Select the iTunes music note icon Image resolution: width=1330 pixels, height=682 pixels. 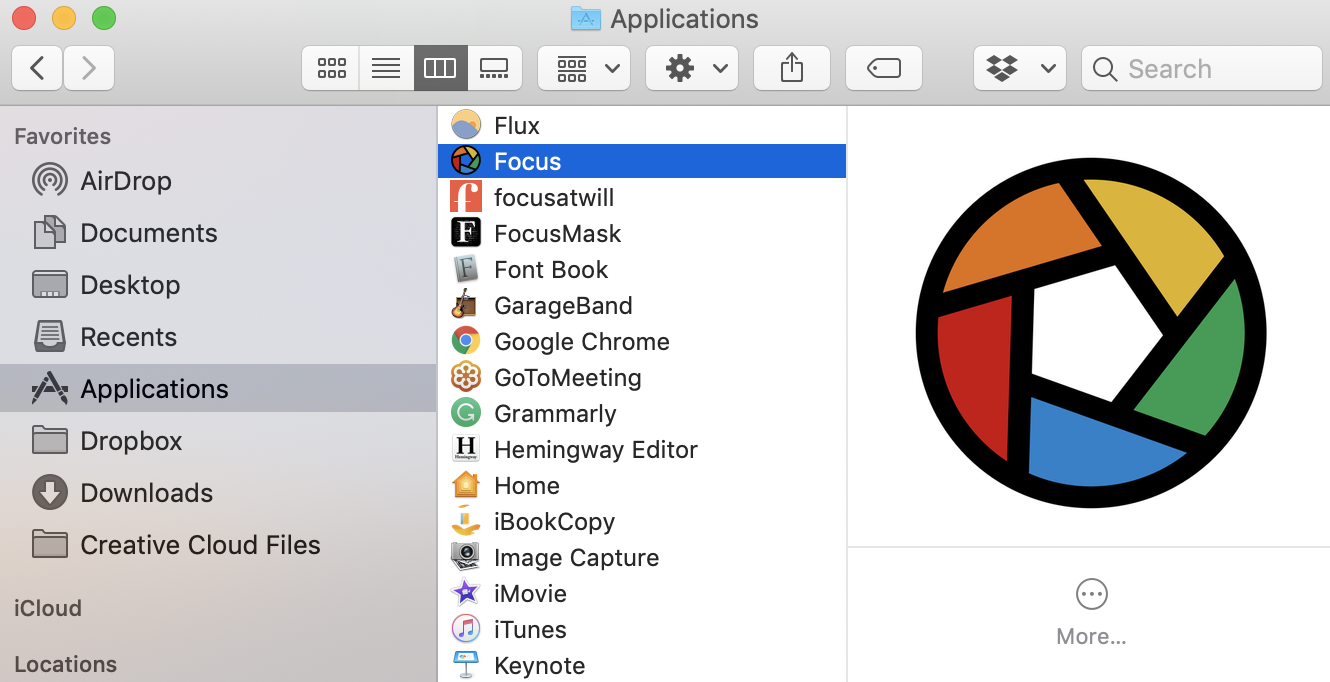466,629
